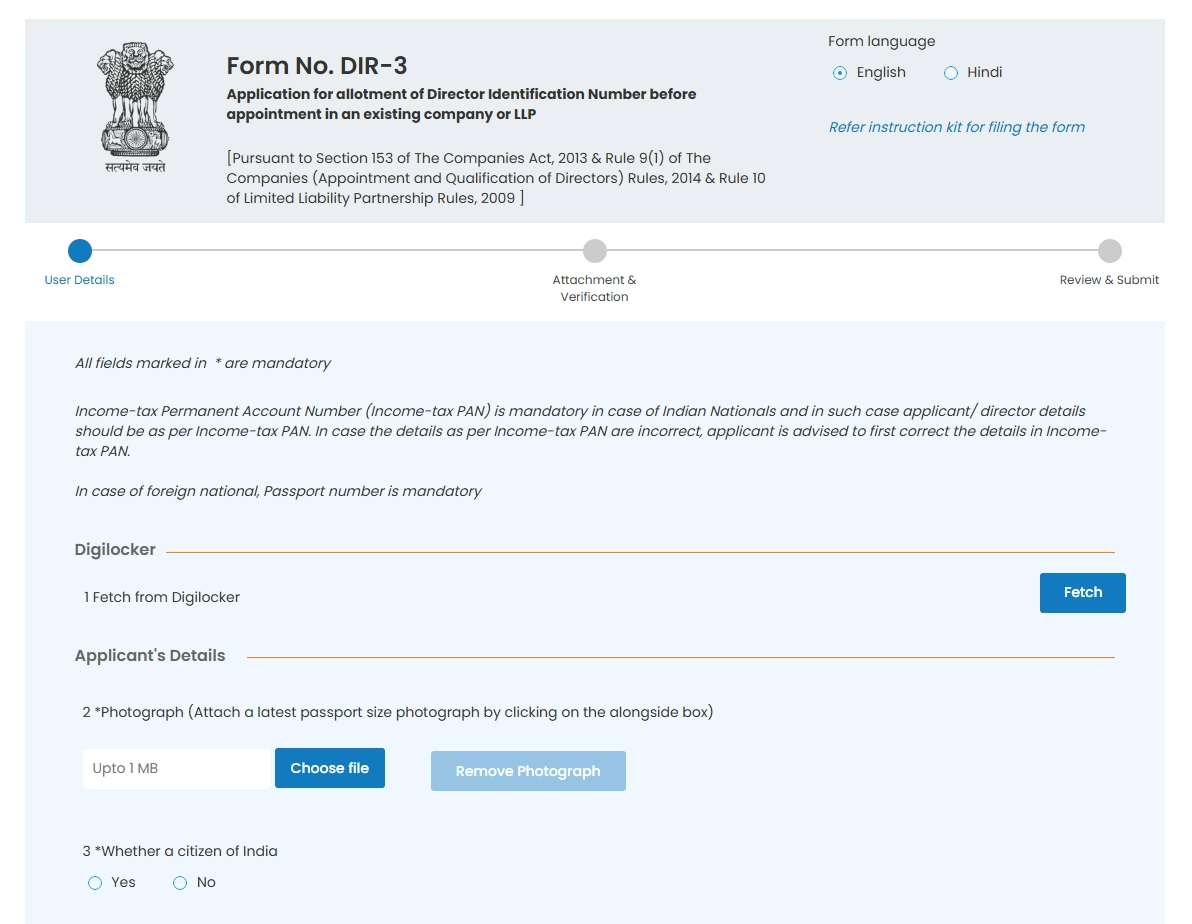Click the '2 *Photograph' instruction label
This screenshot has height=924, width=1192.
[x=398, y=712]
